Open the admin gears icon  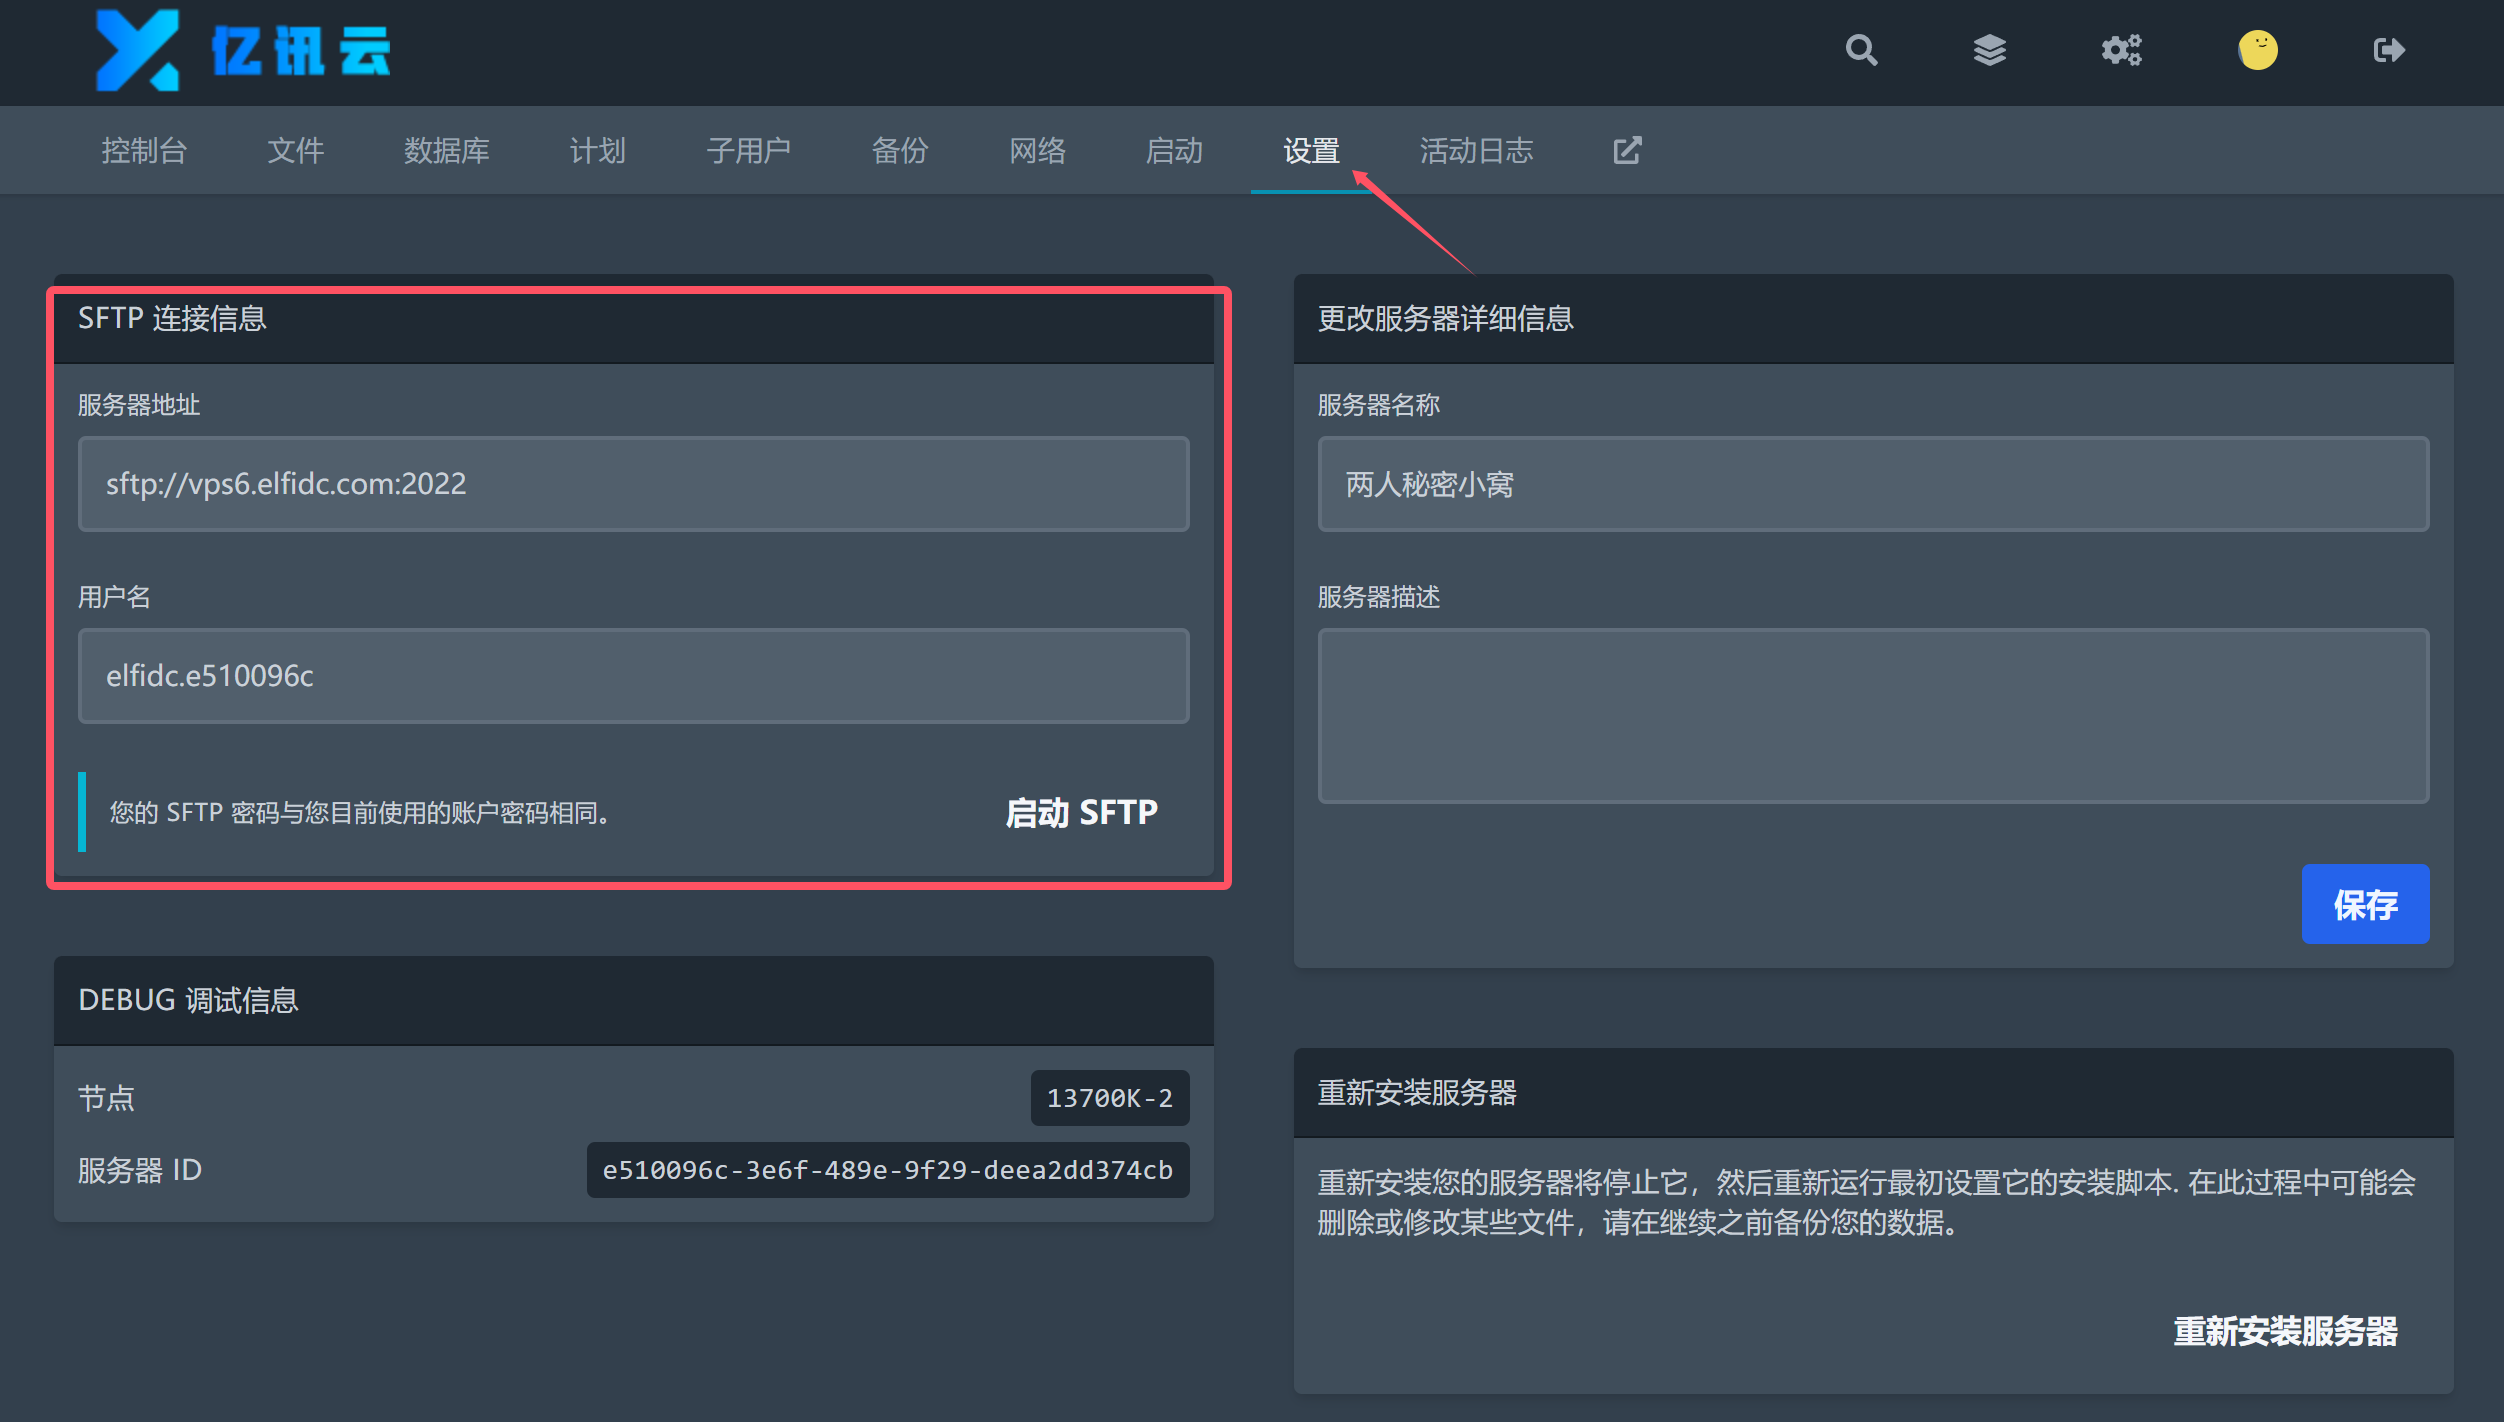(x=2121, y=50)
